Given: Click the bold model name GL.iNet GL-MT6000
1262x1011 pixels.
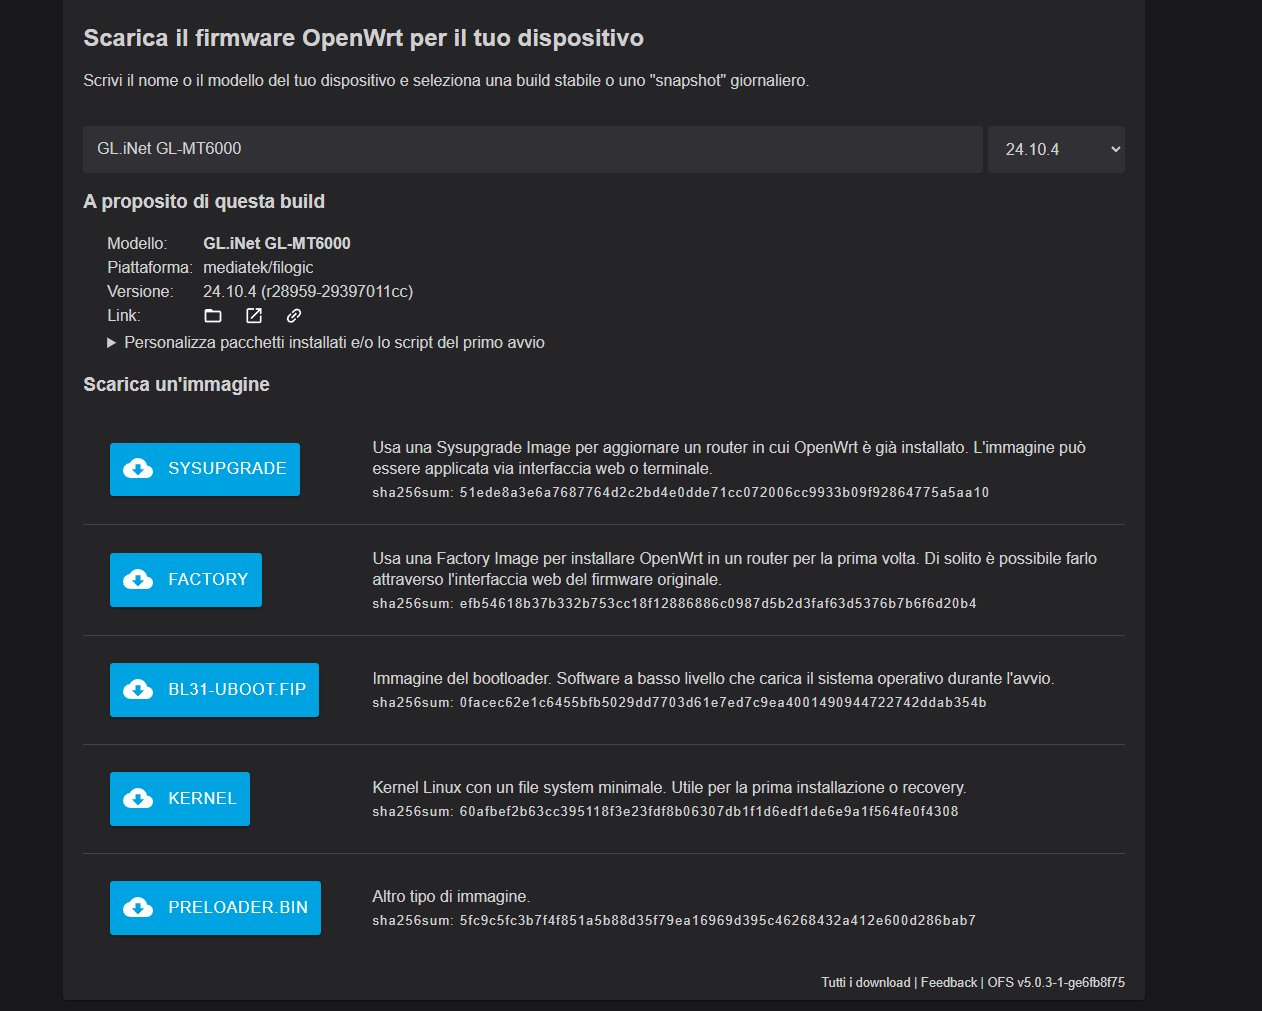Looking at the screenshot, I should click(x=277, y=243).
